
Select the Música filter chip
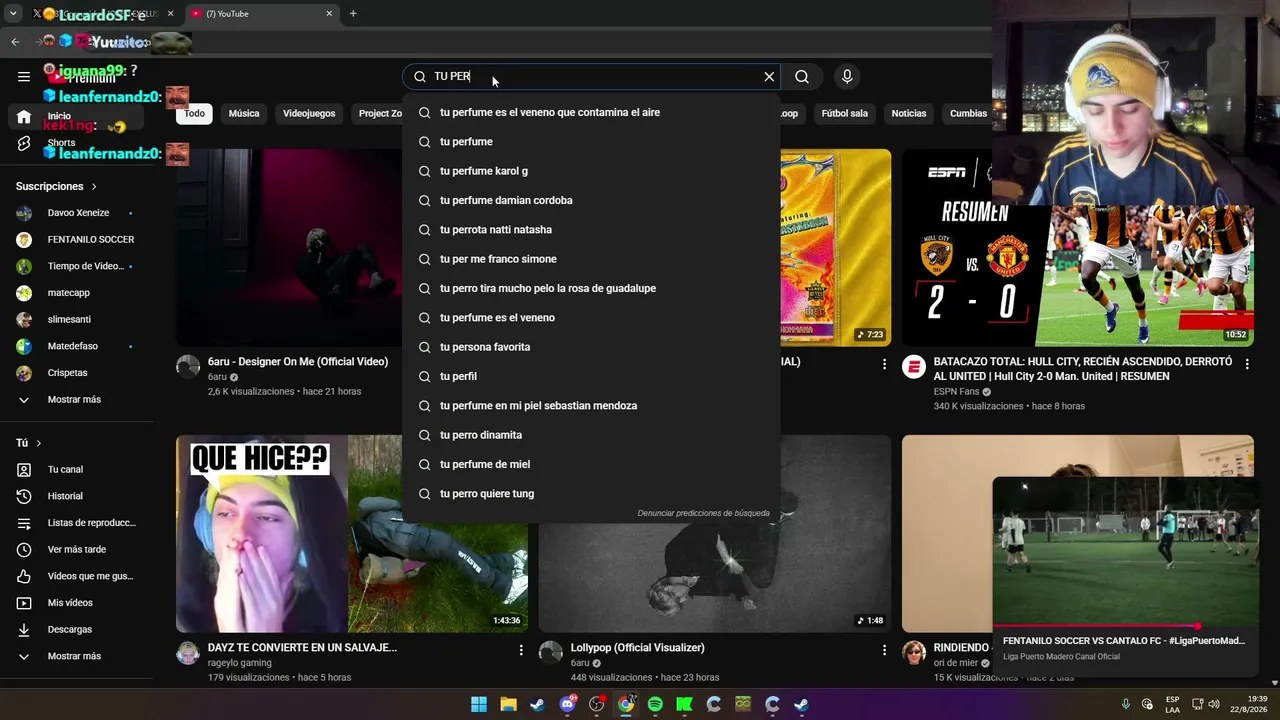click(x=244, y=114)
